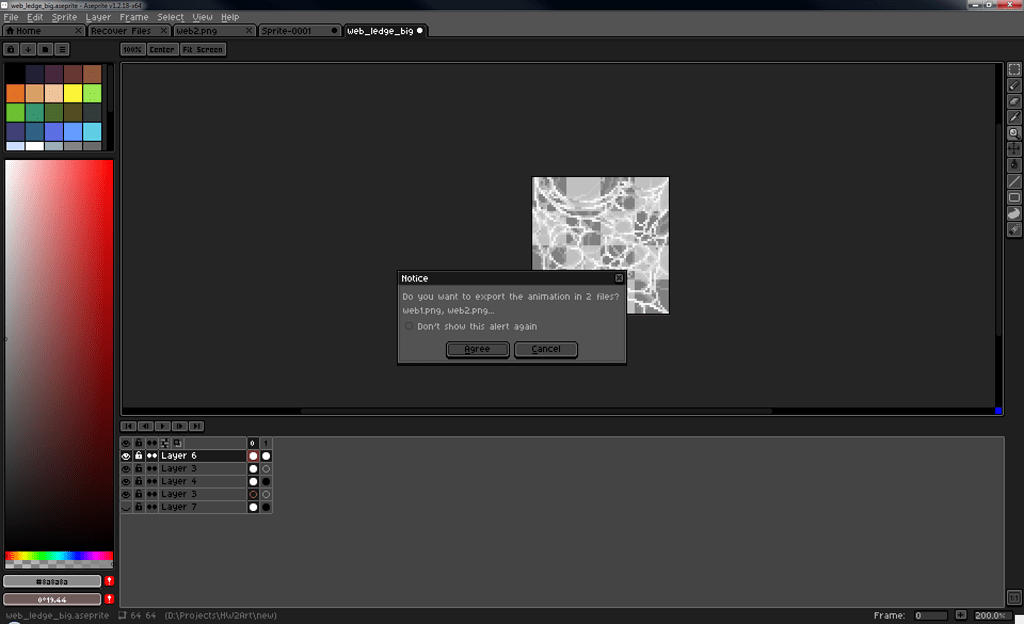Go to the next frame
The image size is (1024, 624).
(180, 426)
